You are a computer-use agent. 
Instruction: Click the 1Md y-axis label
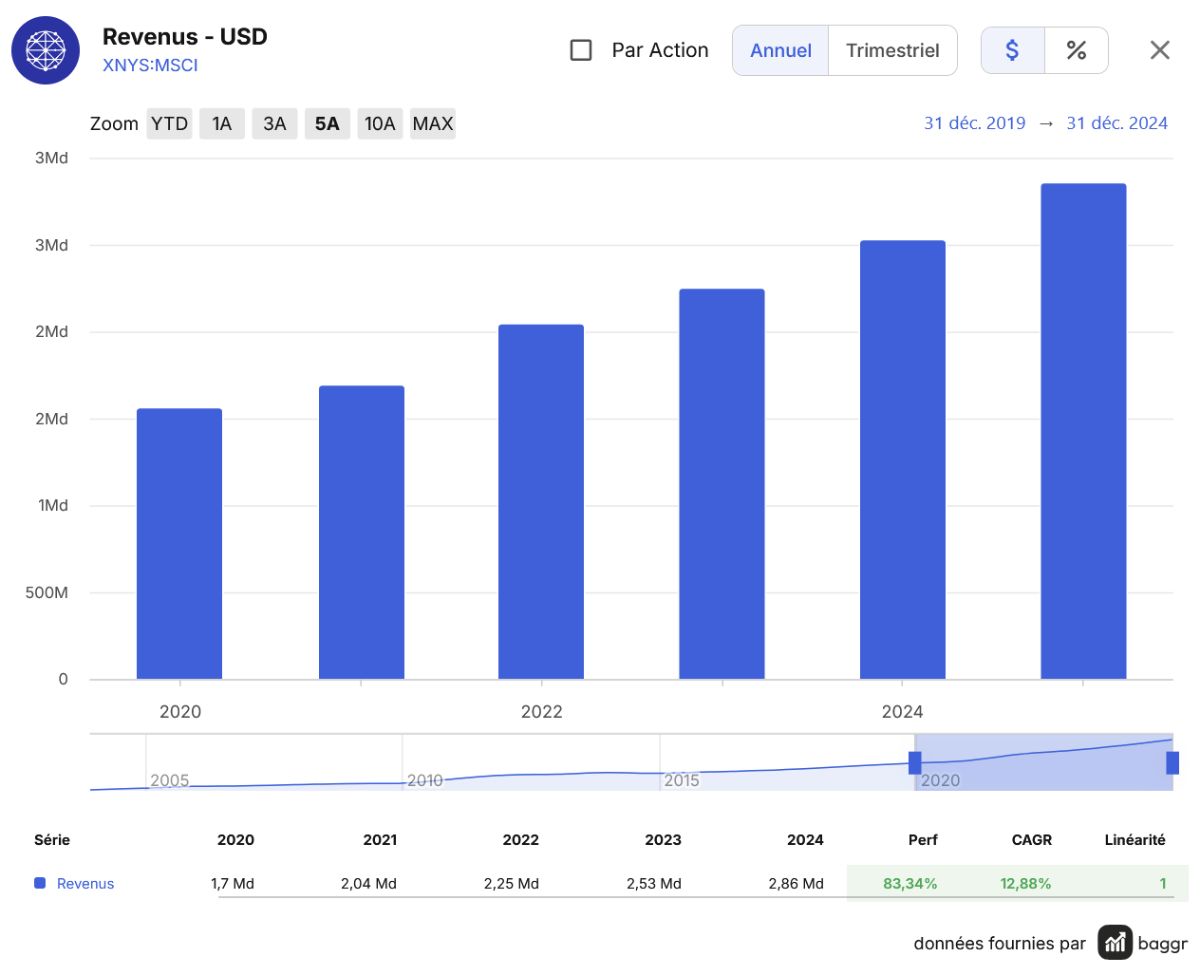click(53, 506)
